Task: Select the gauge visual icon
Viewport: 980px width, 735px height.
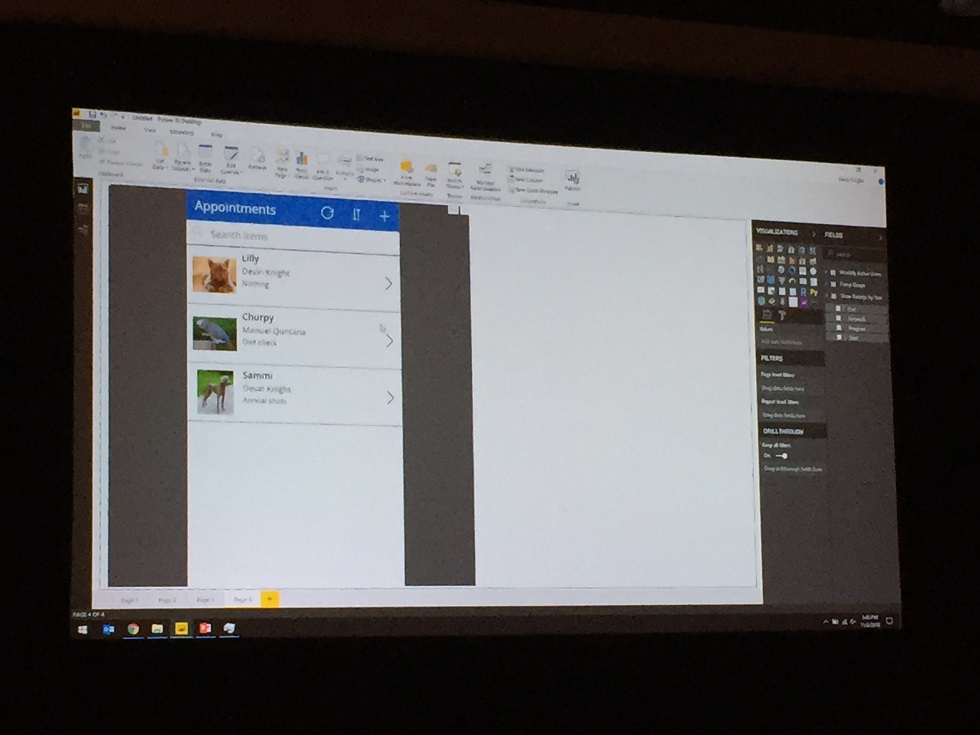Action: pyautogui.click(x=792, y=281)
